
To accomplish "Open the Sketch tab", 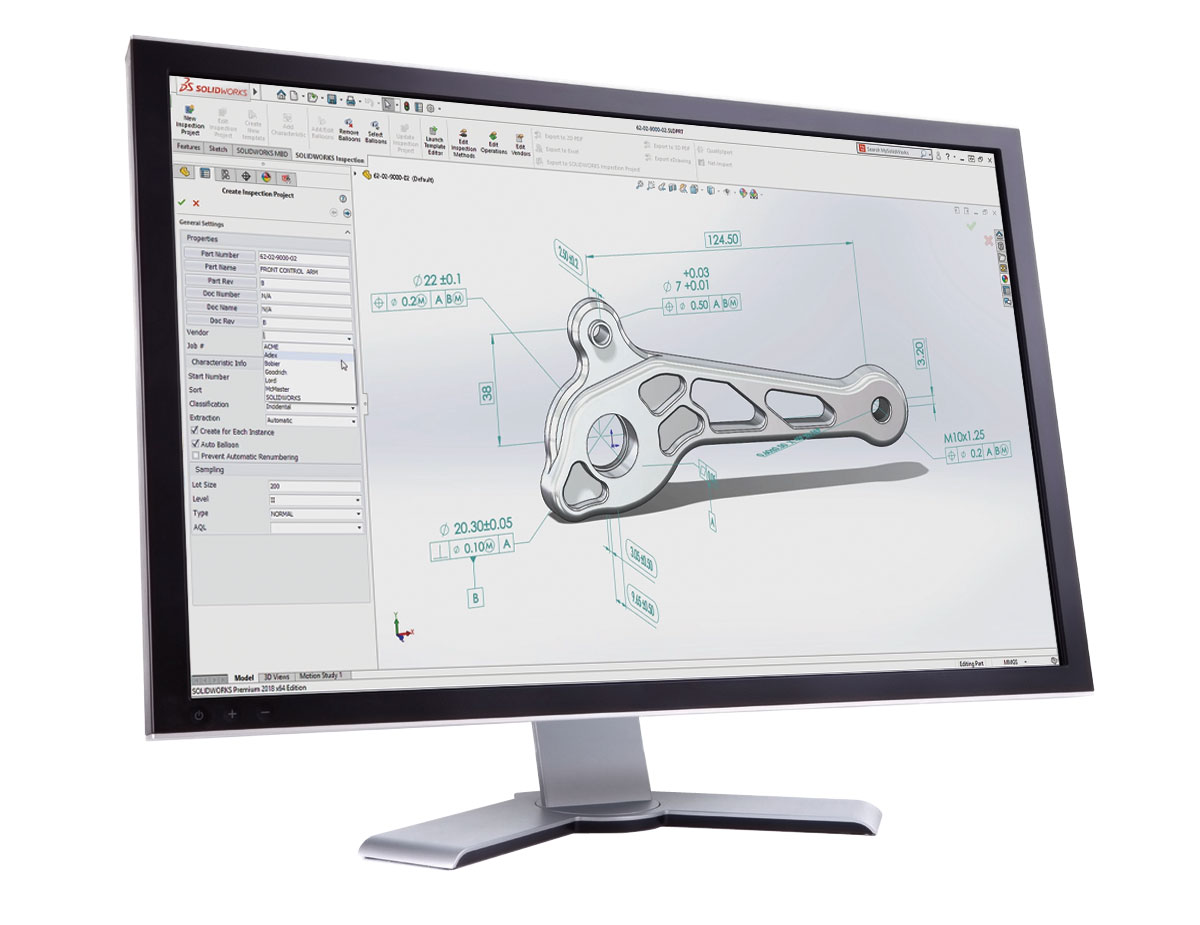I will pyautogui.click(x=218, y=148).
